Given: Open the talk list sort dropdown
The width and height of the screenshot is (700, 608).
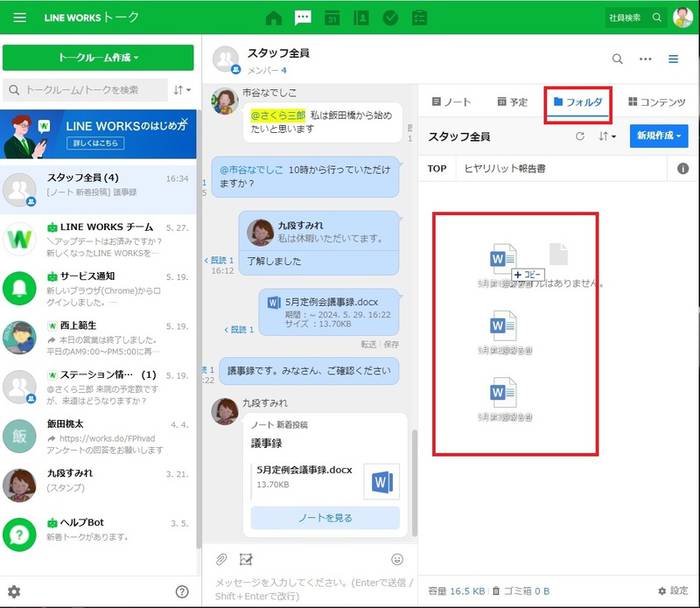Looking at the screenshot, I should [182, 90].
